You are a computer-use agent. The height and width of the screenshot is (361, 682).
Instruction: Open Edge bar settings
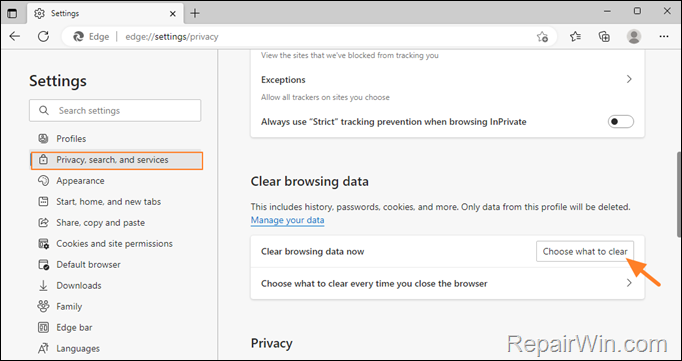(x=74, y=328)
